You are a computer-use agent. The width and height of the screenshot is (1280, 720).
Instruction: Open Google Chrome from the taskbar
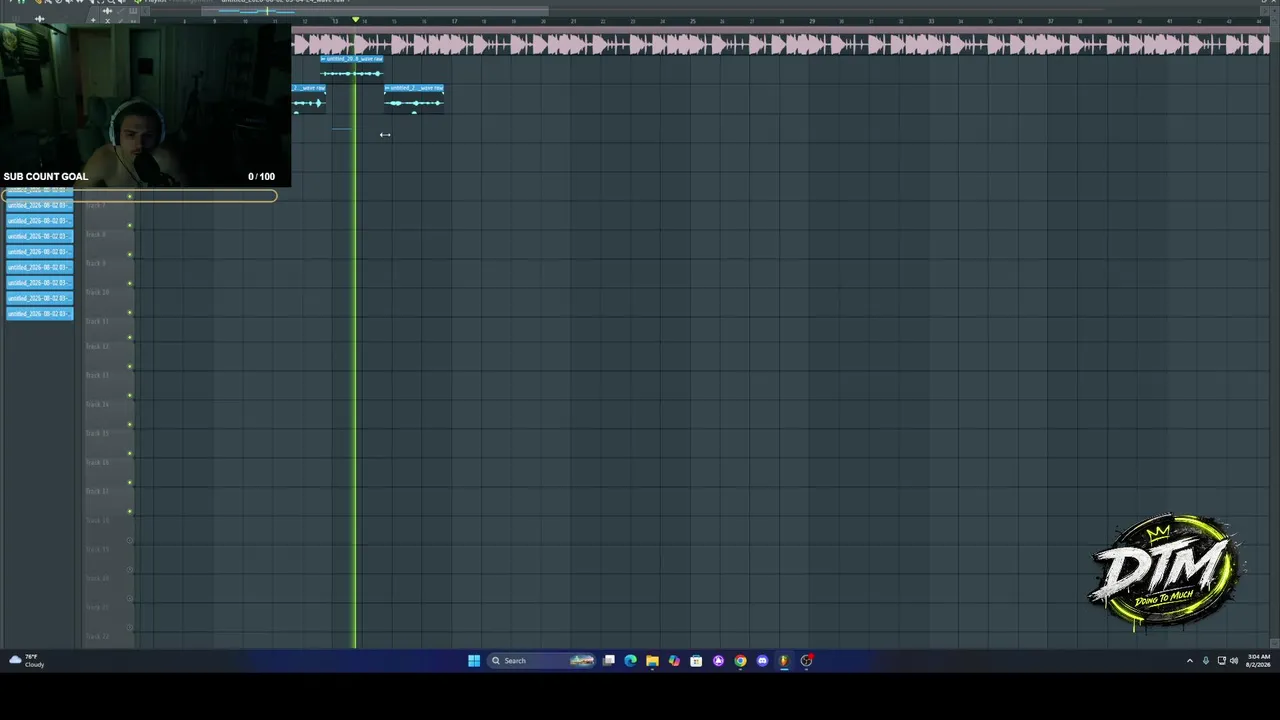pyautogui.click(x=740, y=660)
